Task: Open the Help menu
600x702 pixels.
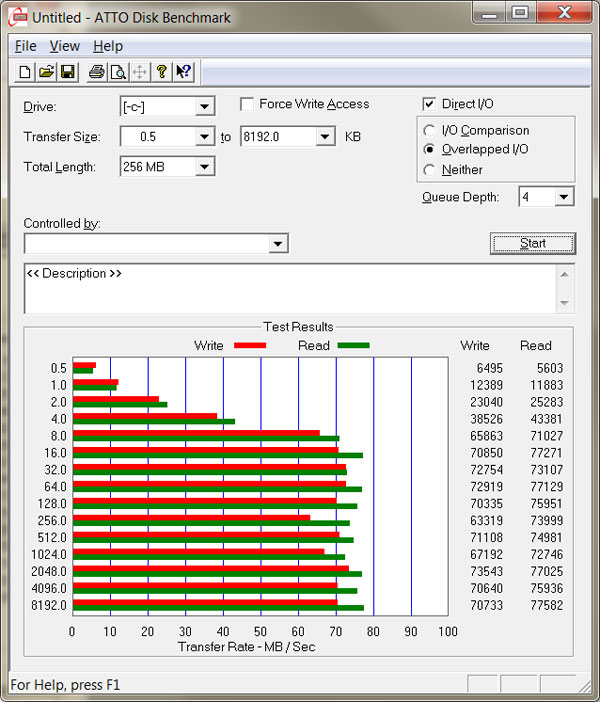Action: pos(108,46)
